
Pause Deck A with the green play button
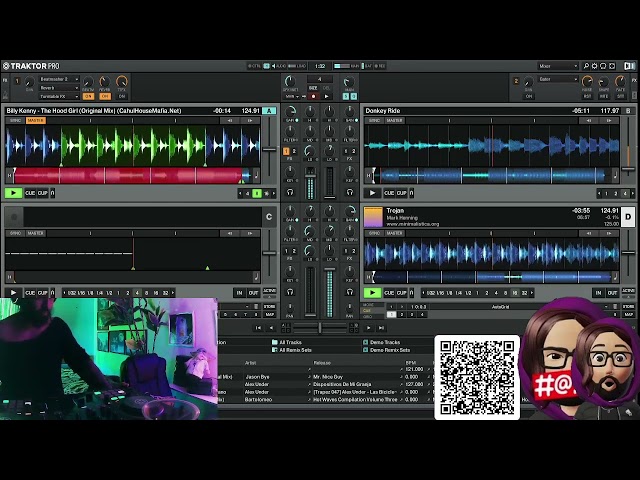(x=13, y=193)
